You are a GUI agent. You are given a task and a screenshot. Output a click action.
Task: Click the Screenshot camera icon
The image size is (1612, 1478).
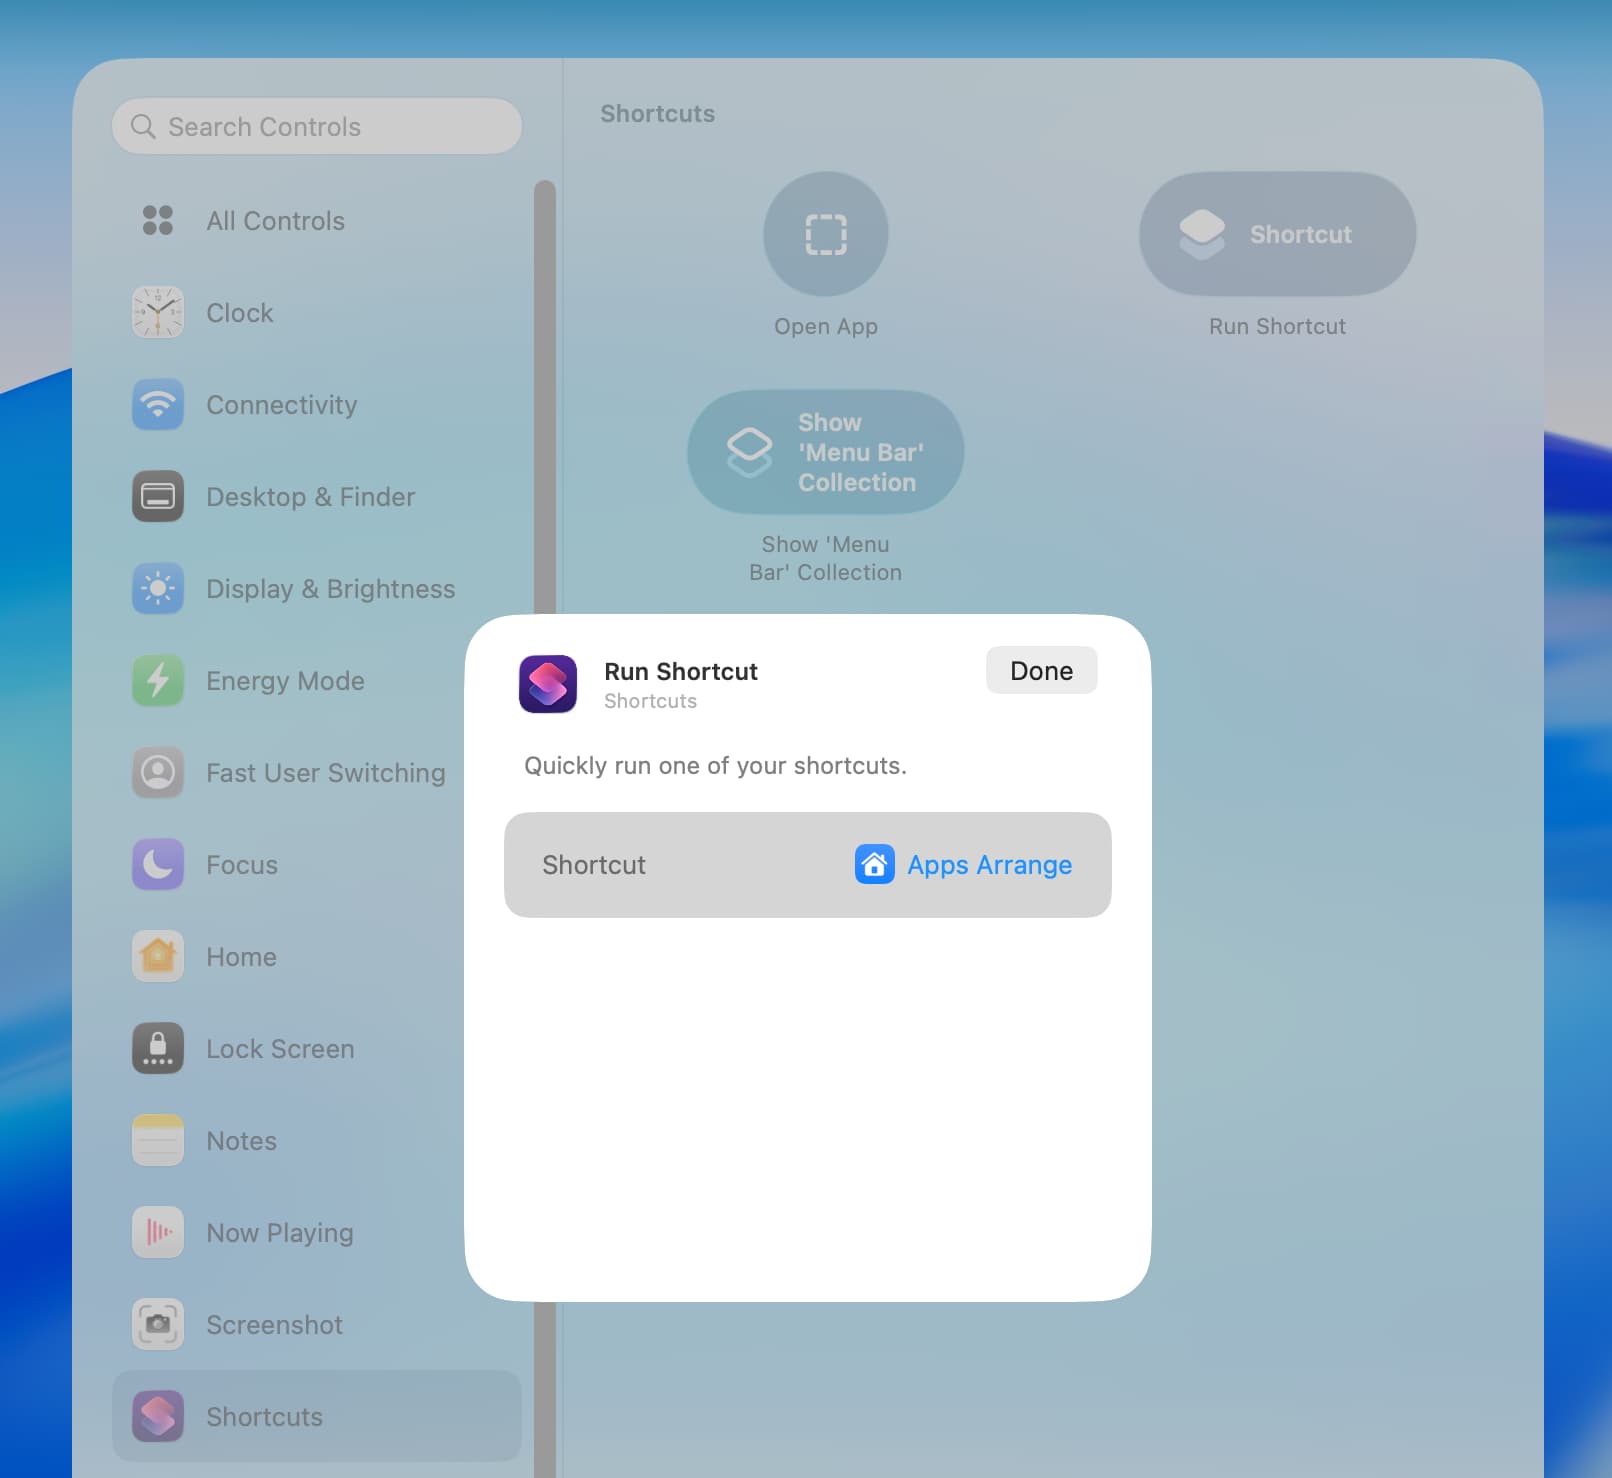point(158,1324)
